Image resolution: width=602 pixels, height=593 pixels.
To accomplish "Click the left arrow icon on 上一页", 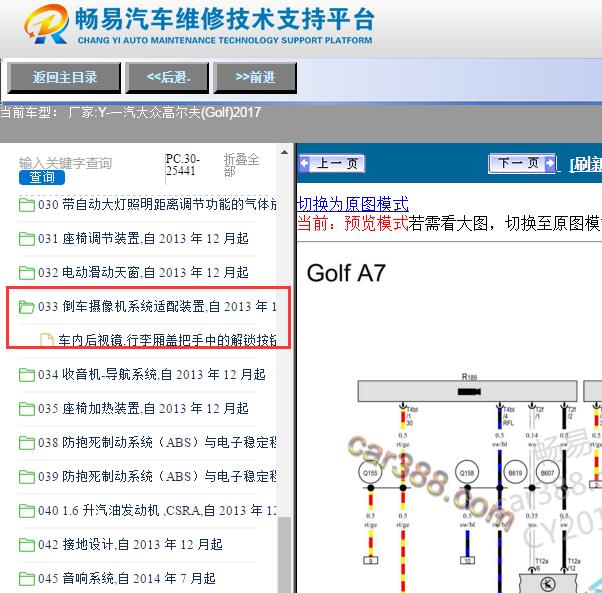I will (304, 164).
